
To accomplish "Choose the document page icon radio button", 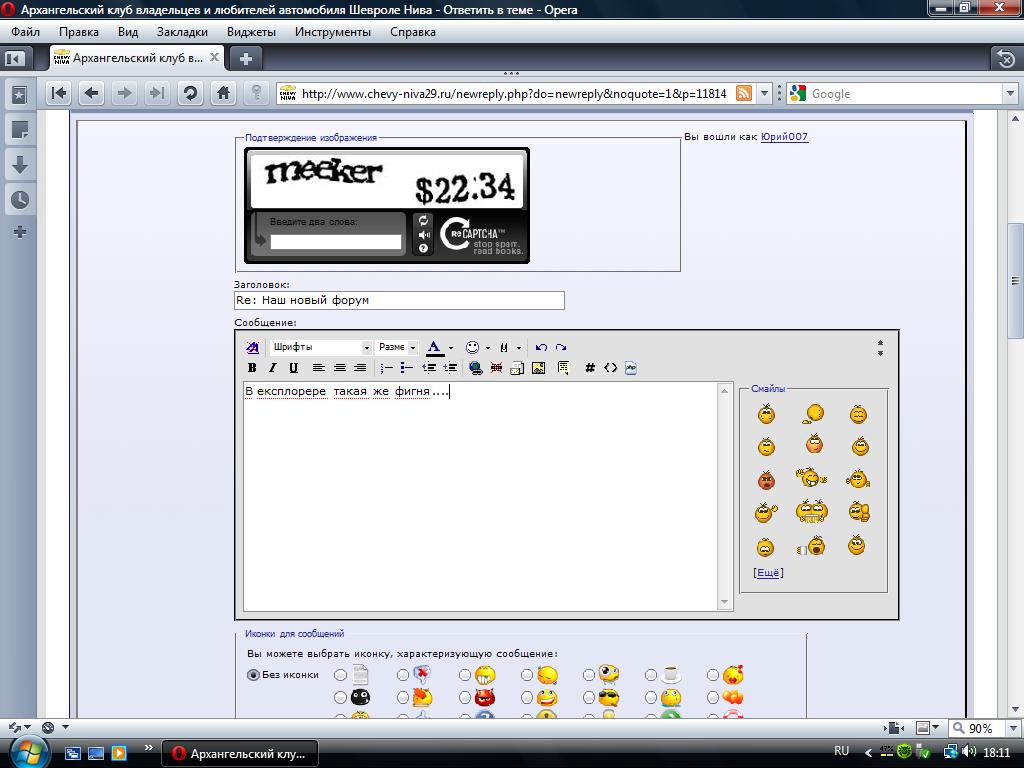I will 341,675.
